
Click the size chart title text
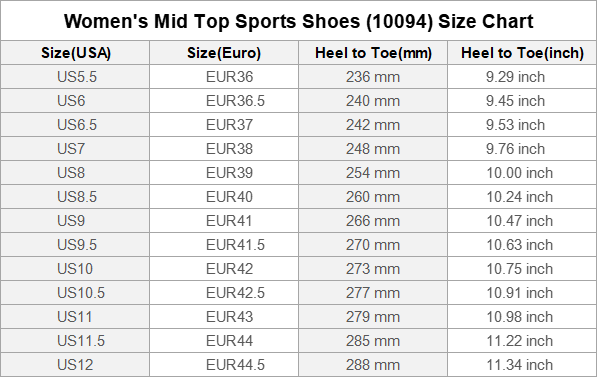pos(298,21)
